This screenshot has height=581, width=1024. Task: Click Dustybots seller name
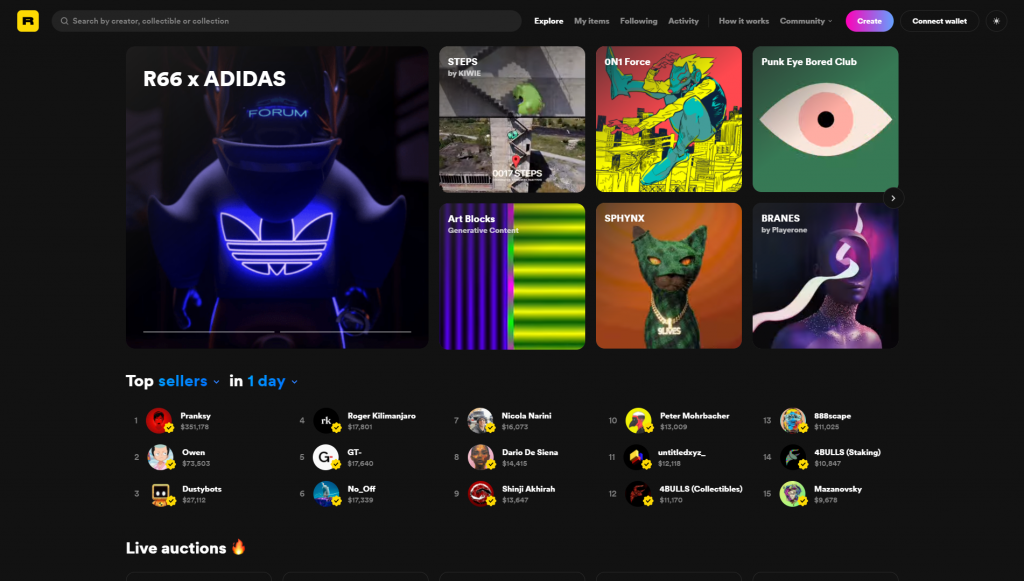pyautogui.click(x=202, y=489)
